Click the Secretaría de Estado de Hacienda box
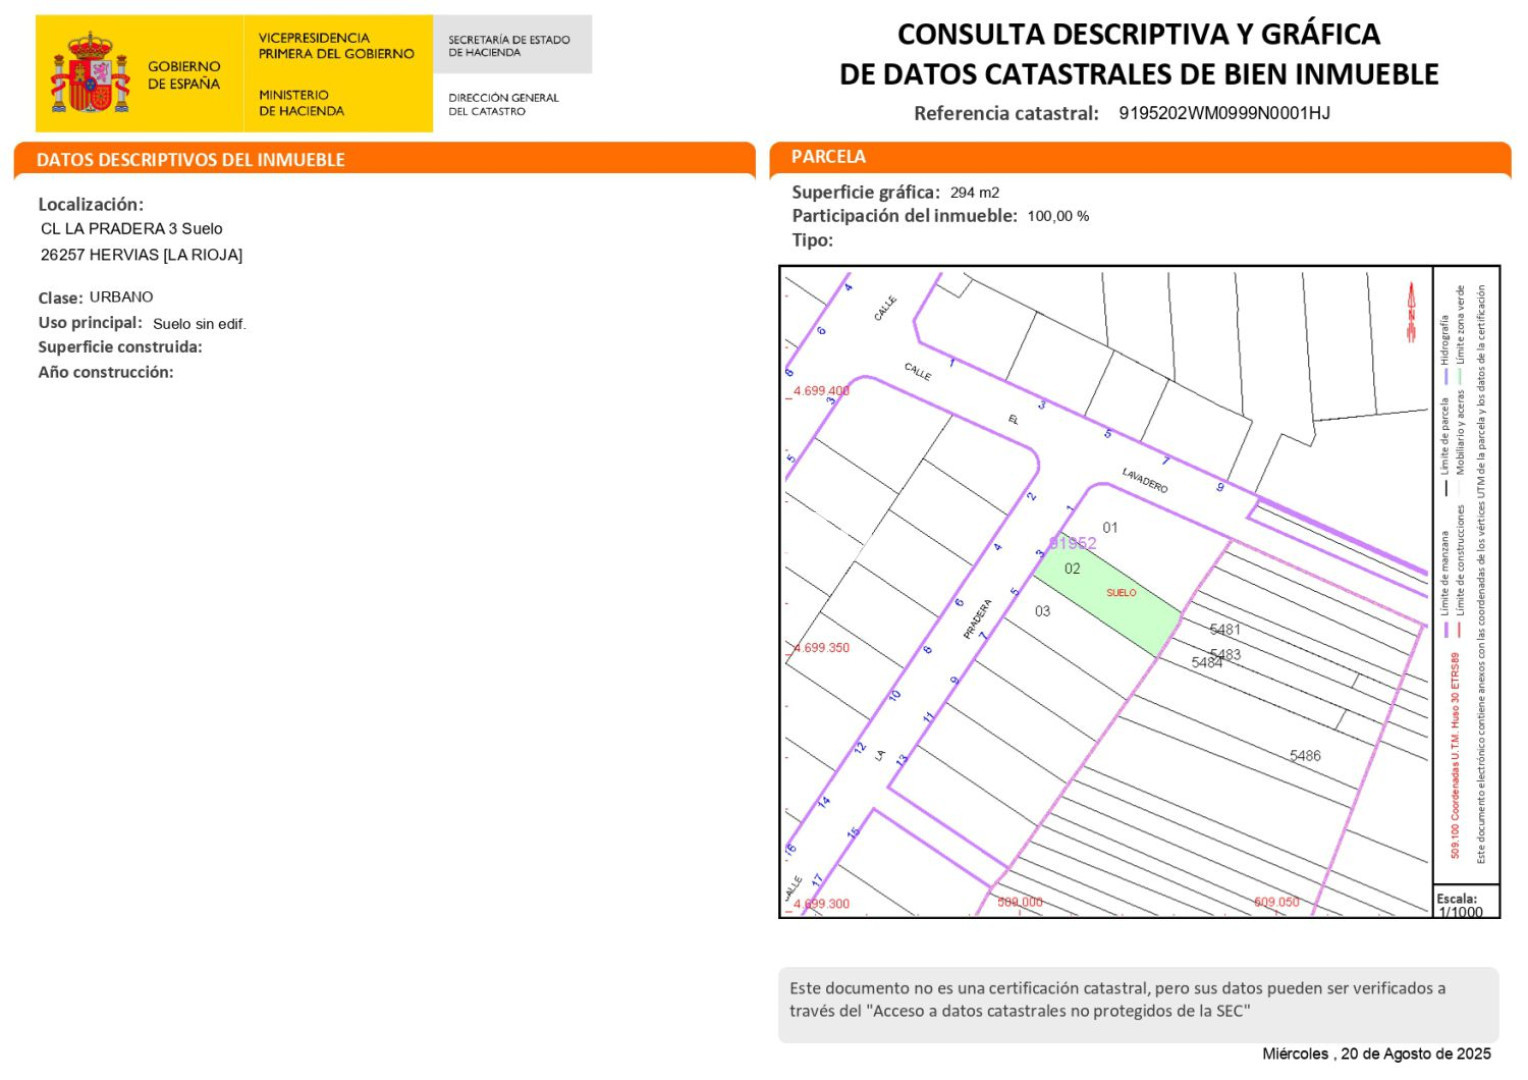Viewport: 1528px width, 1080px height. (x=510, y=46)
